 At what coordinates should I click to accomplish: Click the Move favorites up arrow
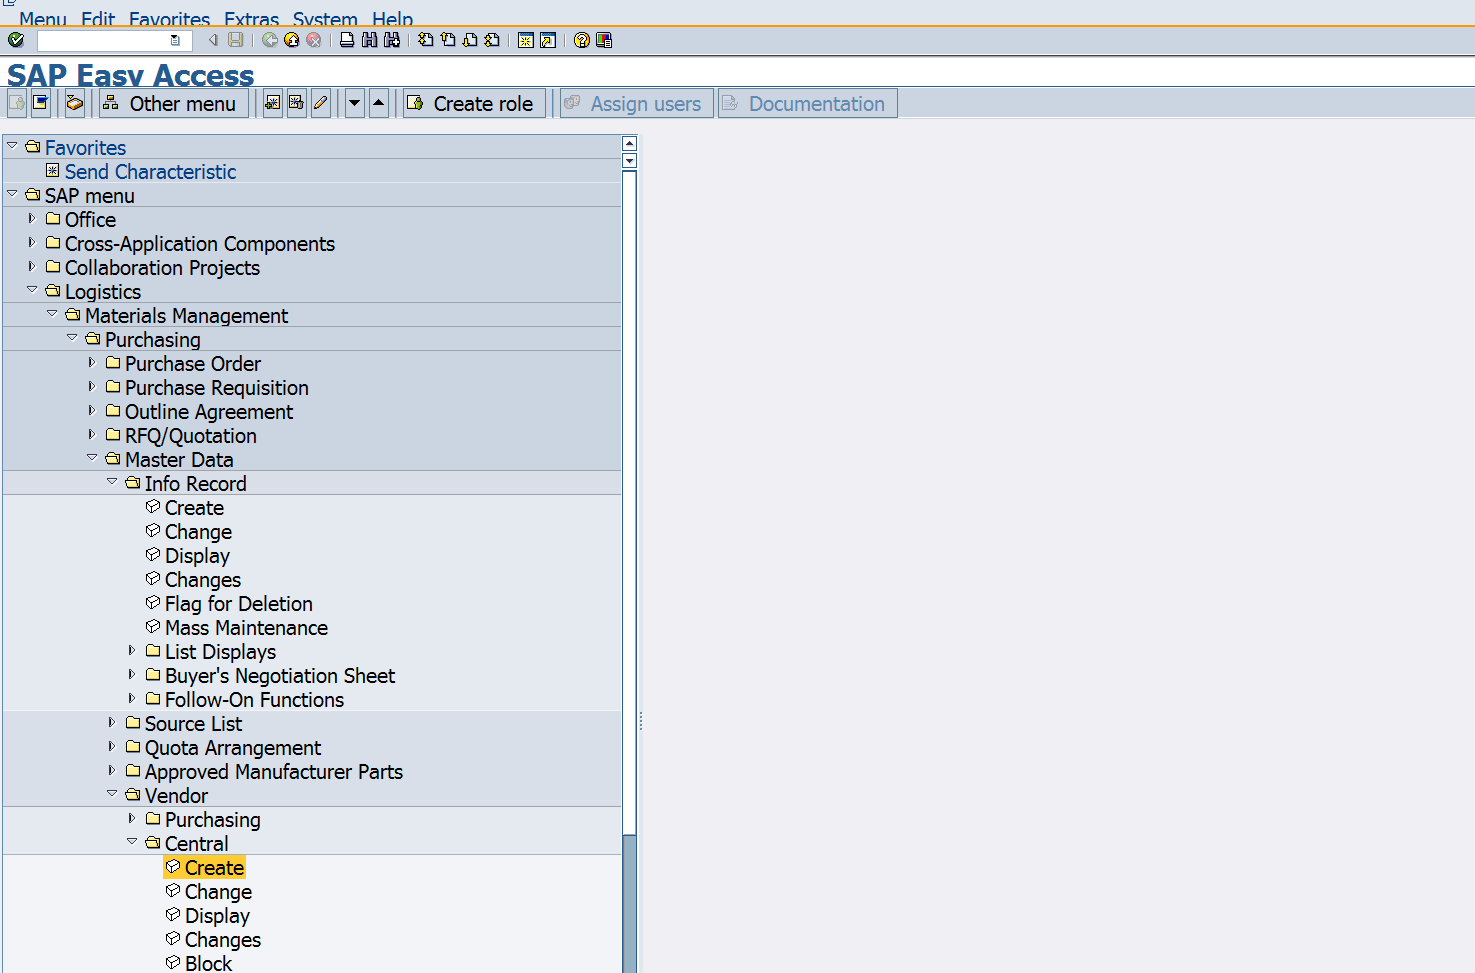[x=379, y=103]
